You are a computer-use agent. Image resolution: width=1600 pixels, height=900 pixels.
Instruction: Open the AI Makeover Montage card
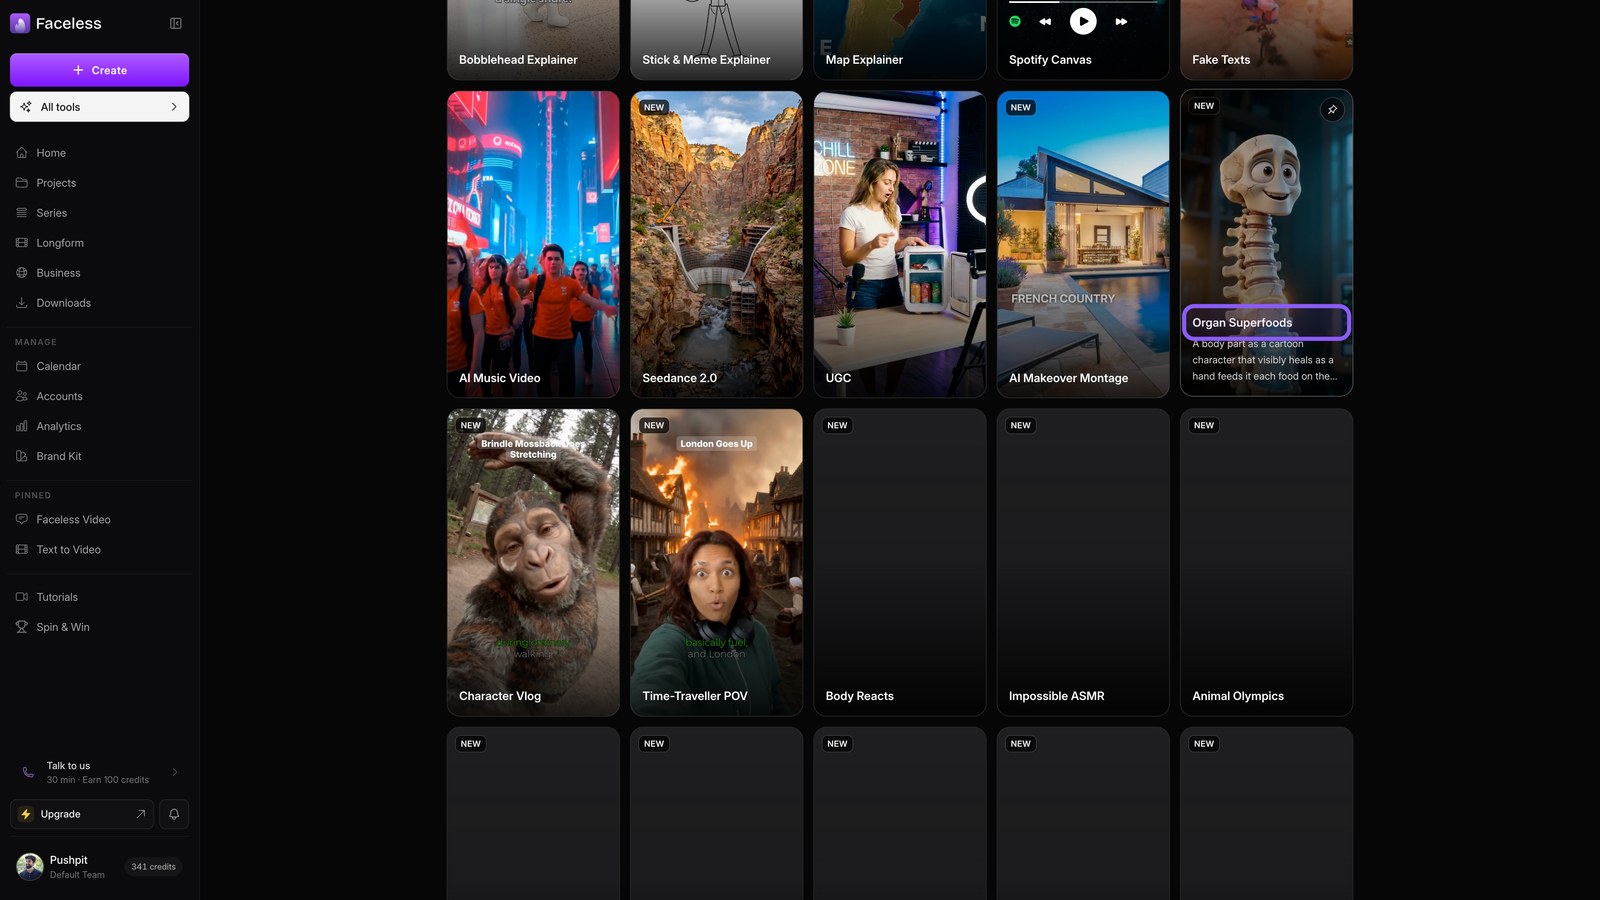[1083, 244]
